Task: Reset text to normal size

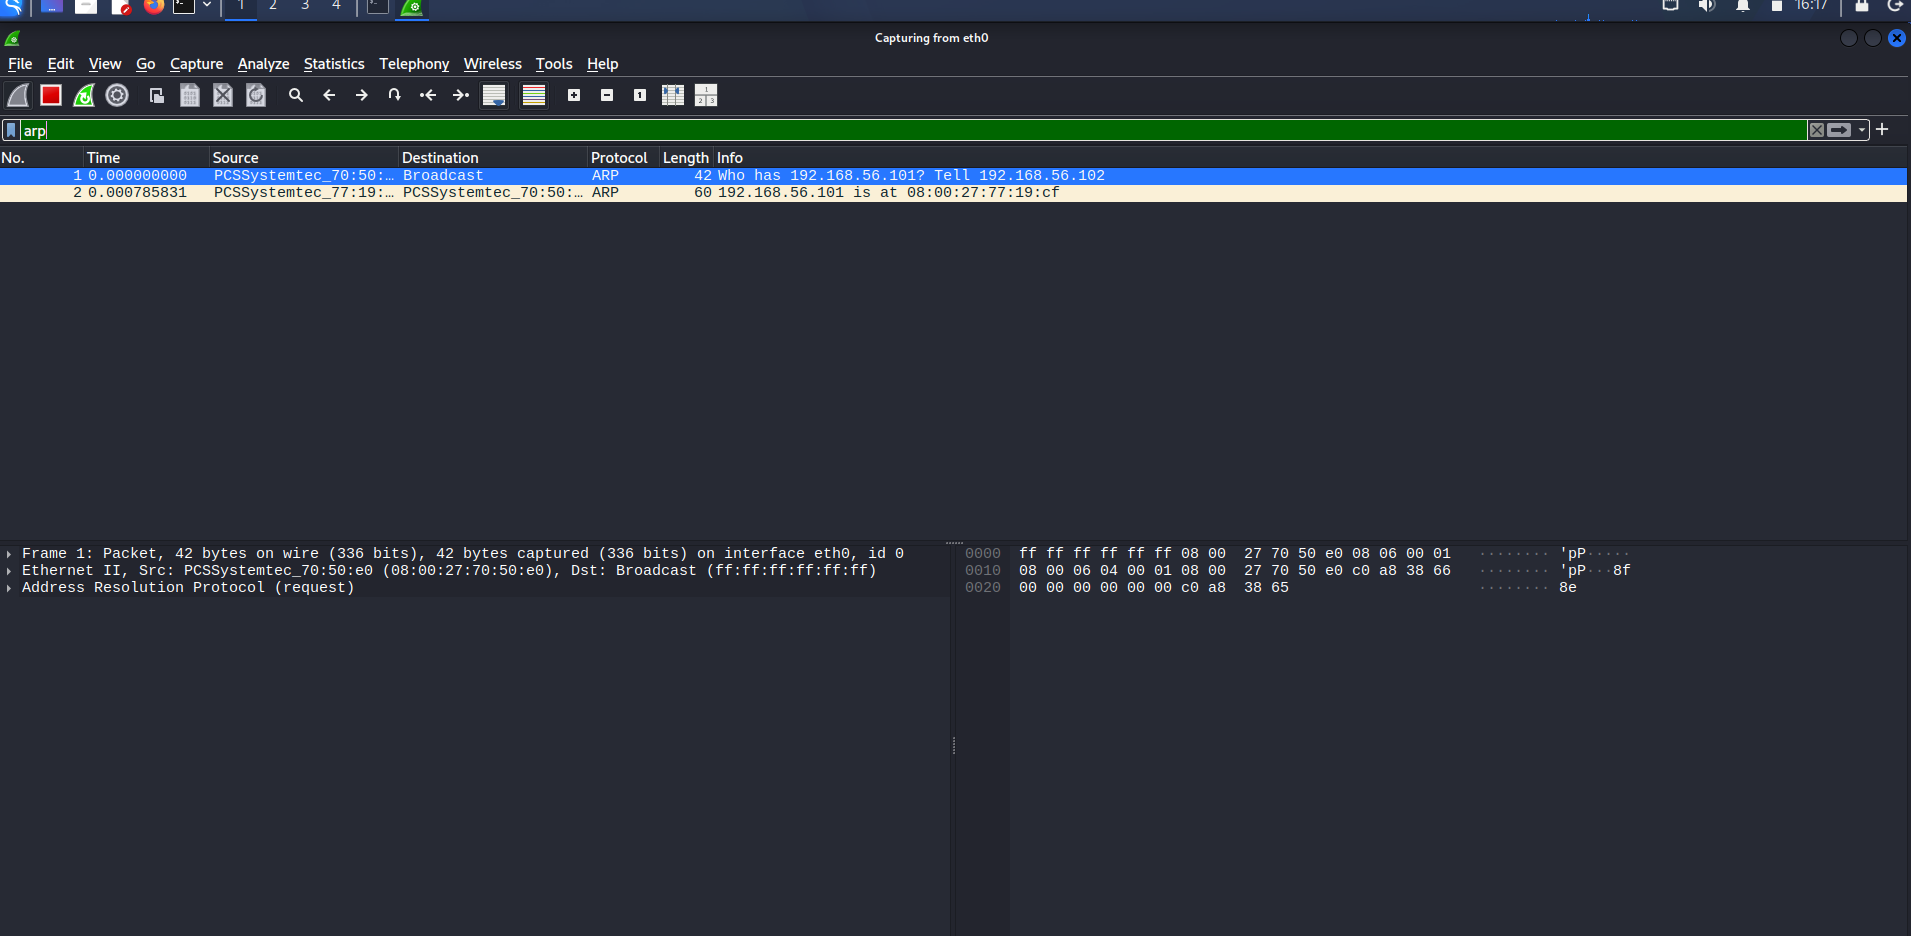Action: tap(640, 95)
